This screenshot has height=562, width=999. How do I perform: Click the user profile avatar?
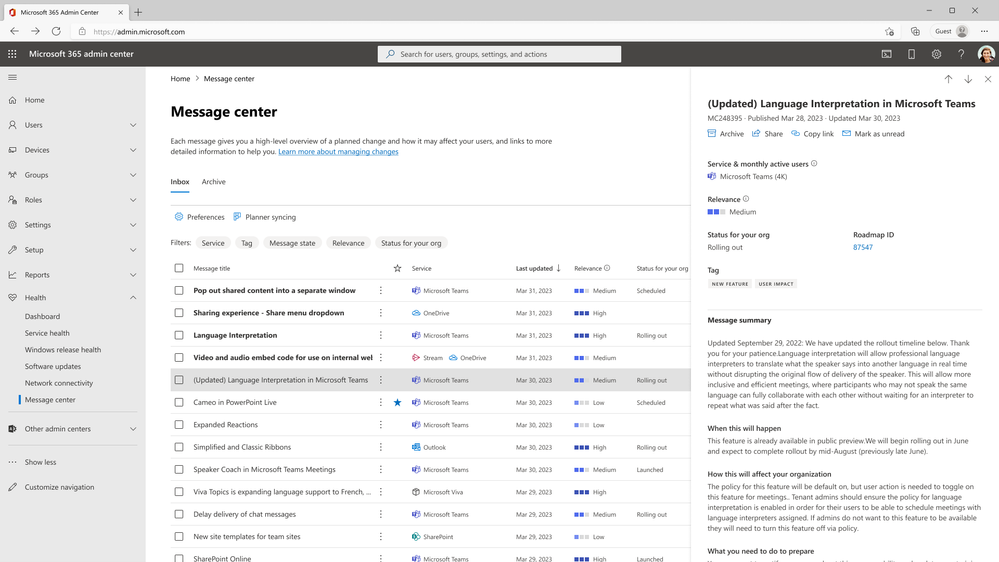[986, 54]
